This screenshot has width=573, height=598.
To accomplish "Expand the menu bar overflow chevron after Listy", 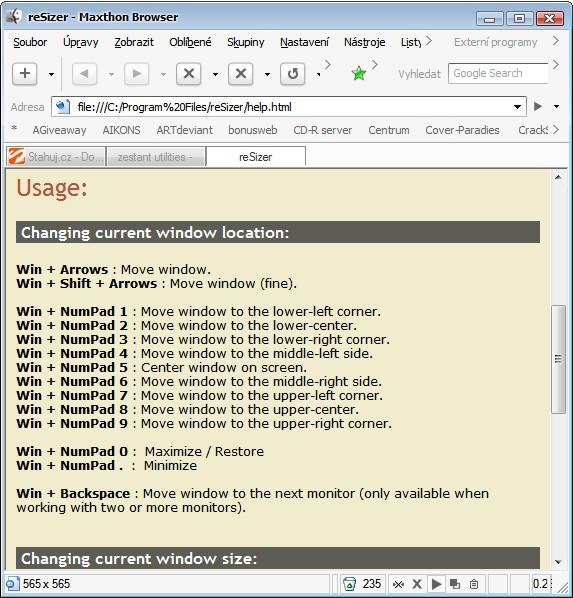I will (429, 40).
